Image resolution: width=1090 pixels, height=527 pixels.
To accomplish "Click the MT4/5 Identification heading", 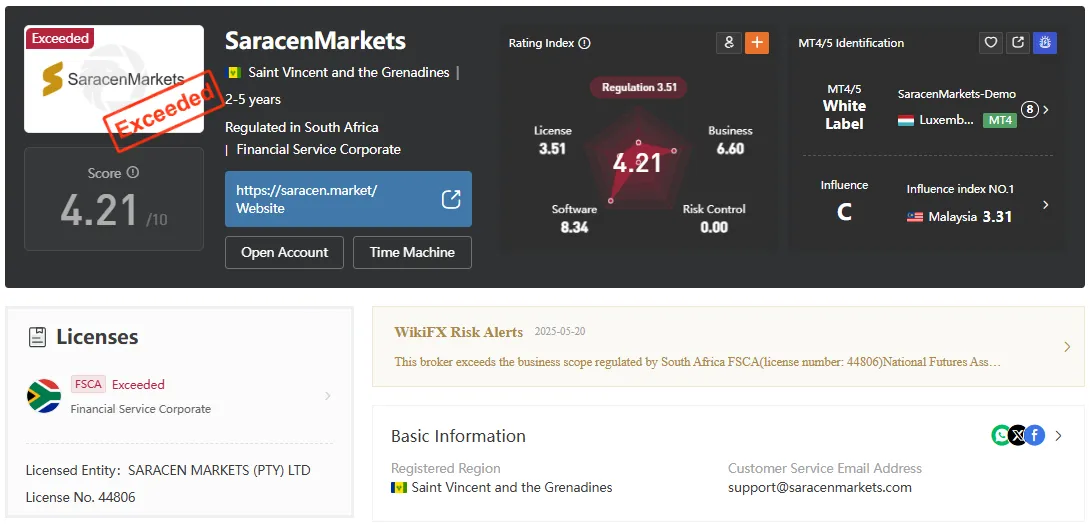I will 851,43.
